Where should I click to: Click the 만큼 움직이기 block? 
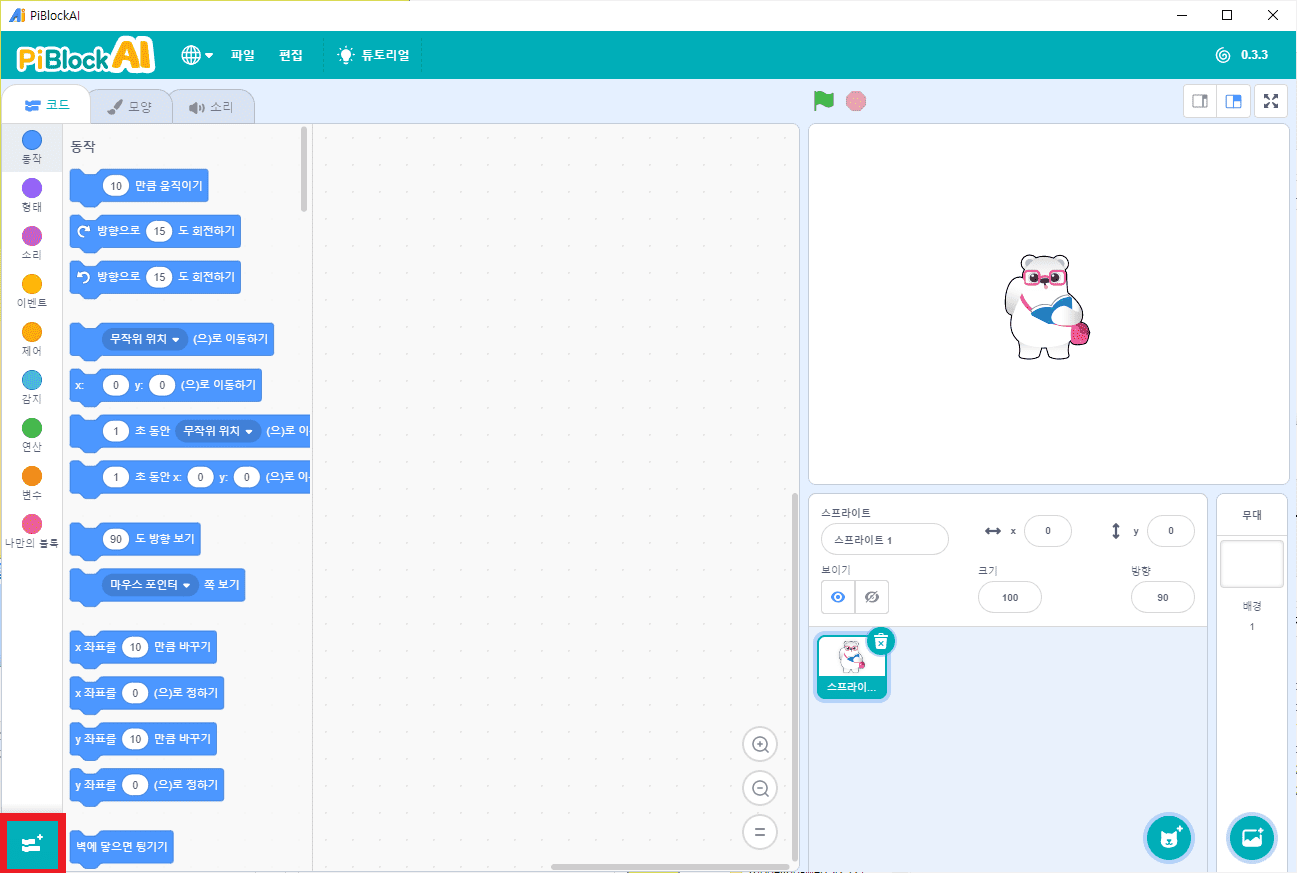click(x=139, y=187)
